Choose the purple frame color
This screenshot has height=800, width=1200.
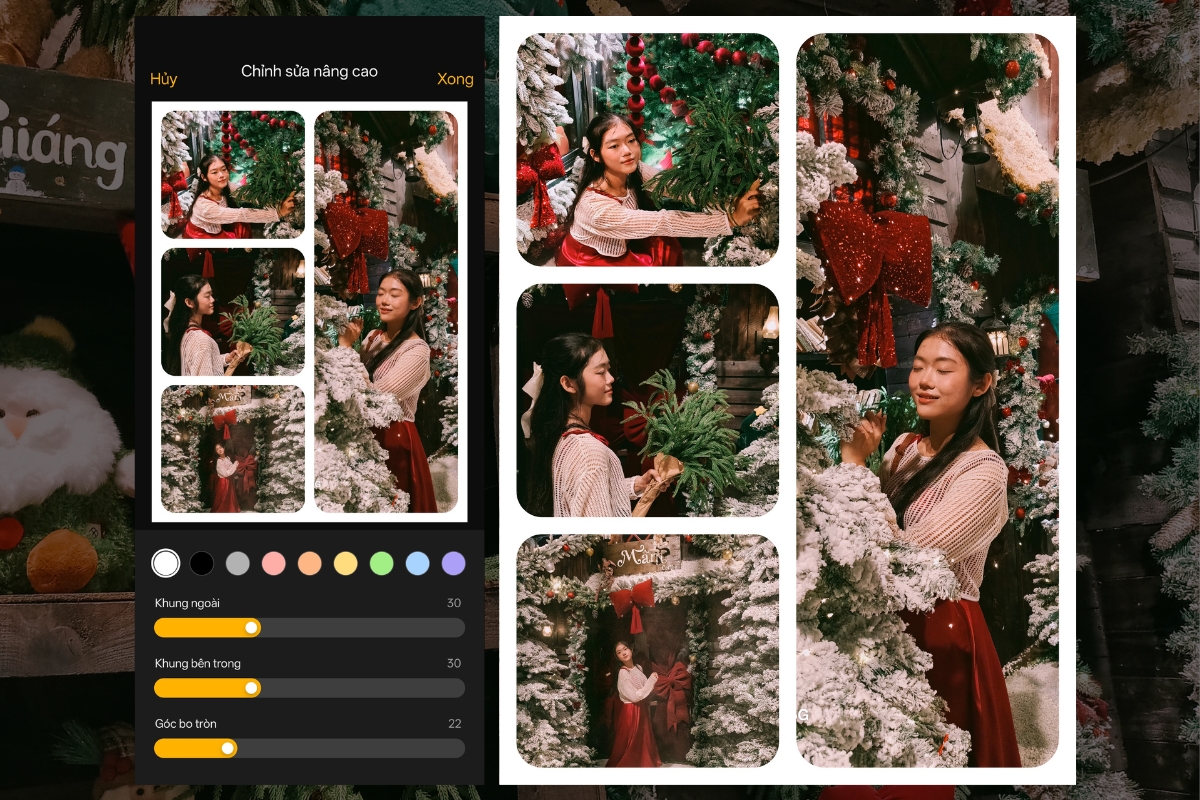click(454, 563)
